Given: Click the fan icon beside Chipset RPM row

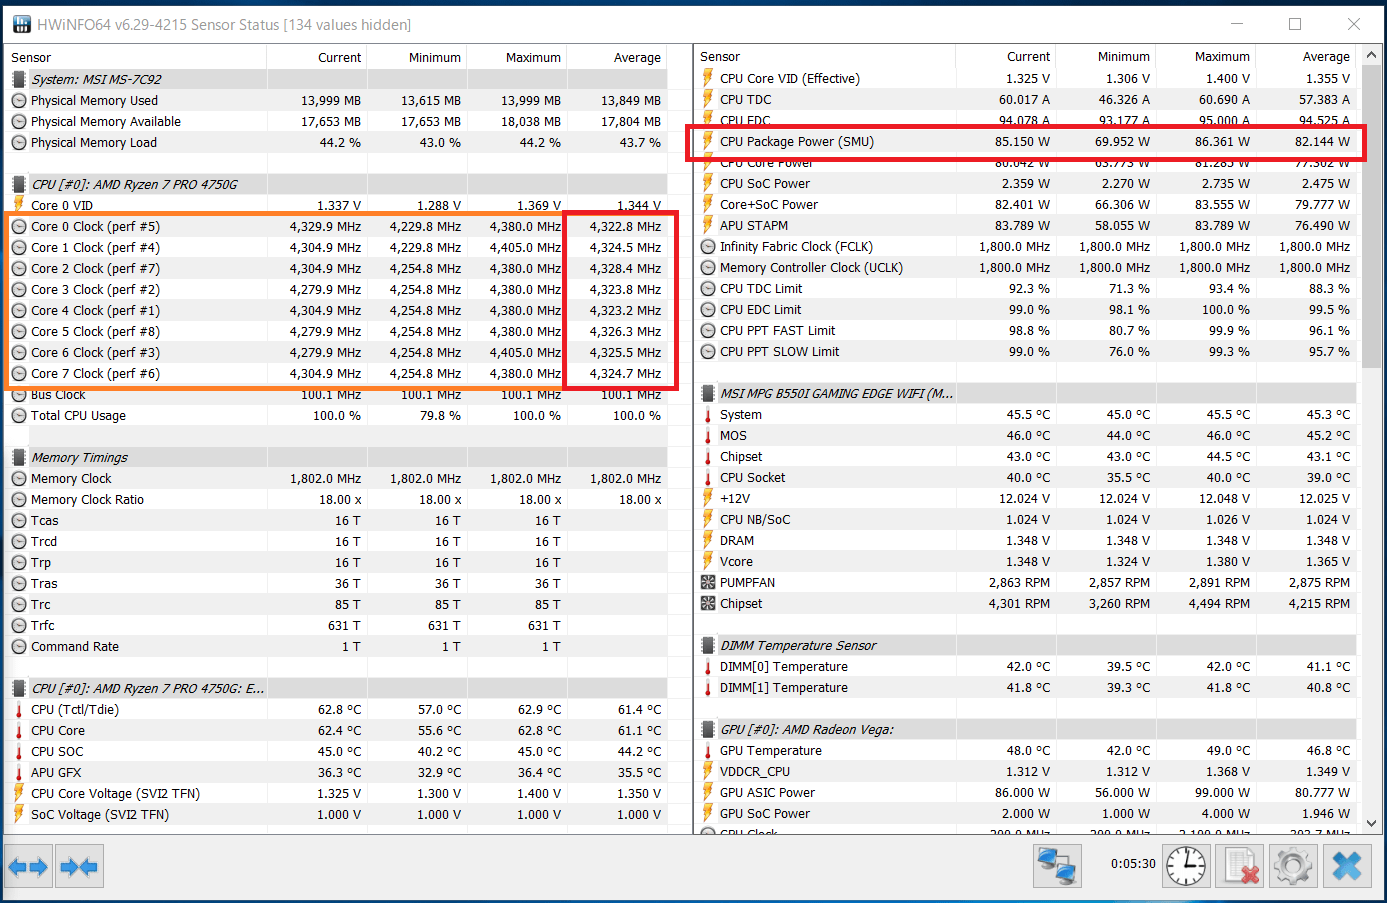Looking at the screenshot, I should (708, 603).
